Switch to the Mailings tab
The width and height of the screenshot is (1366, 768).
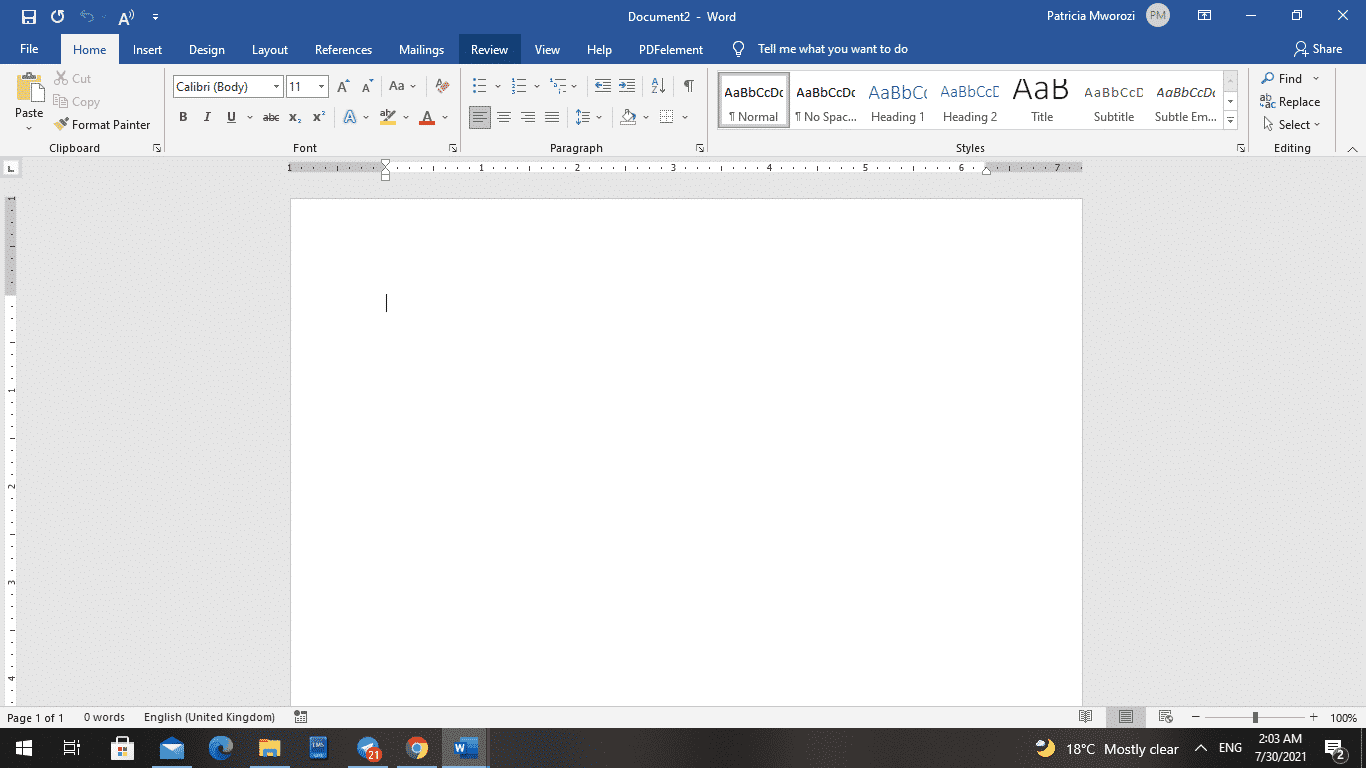tap(421, 48)
